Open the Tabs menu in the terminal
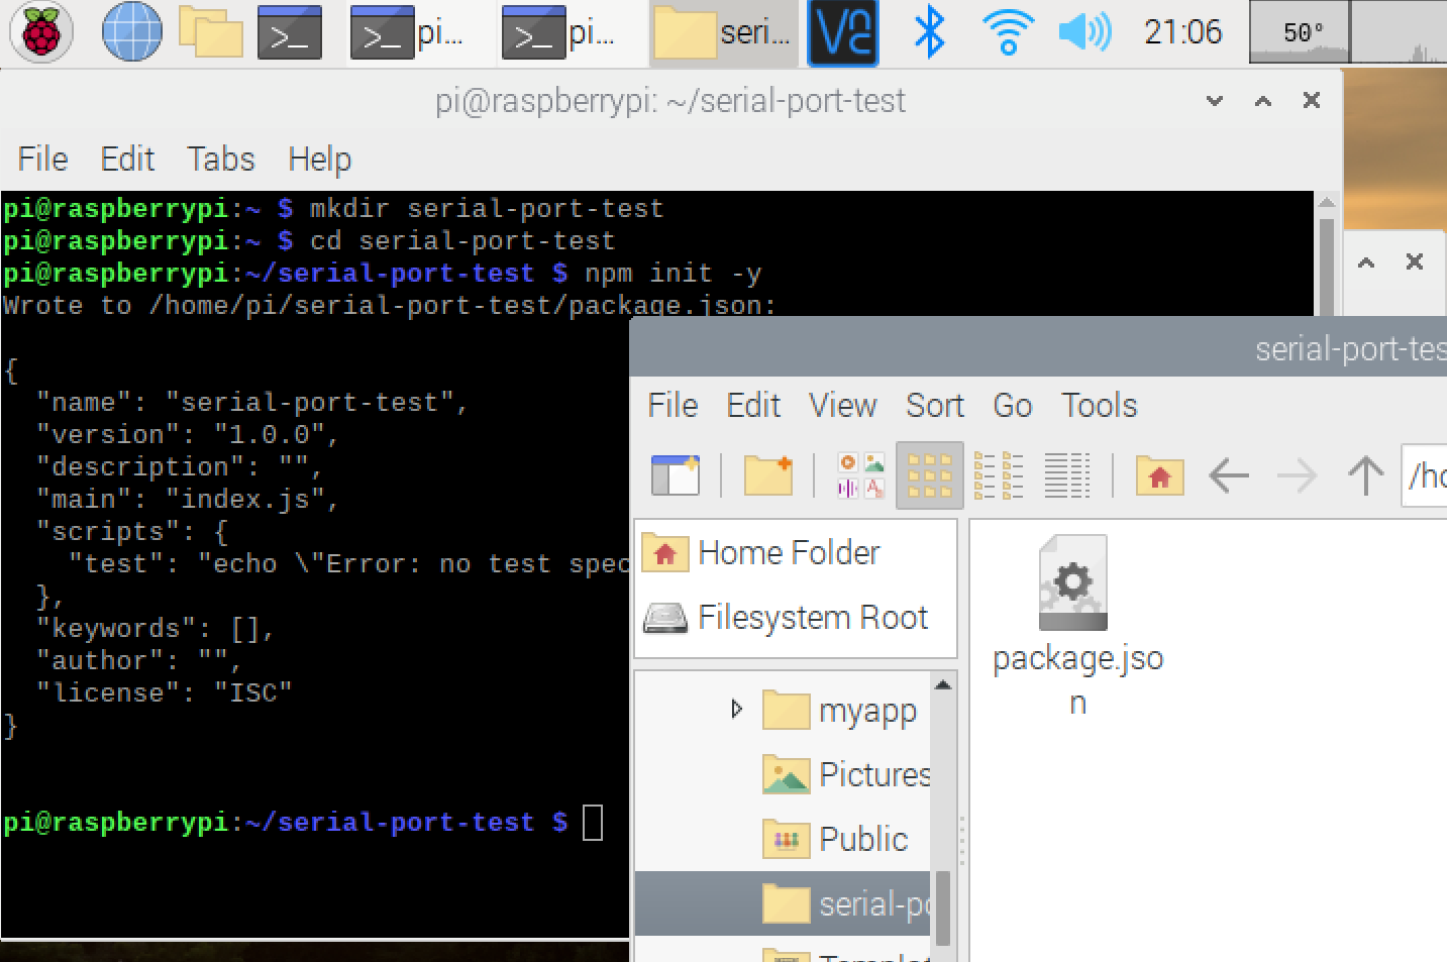This screenshot has width=1447, height=962. [220, 158]
